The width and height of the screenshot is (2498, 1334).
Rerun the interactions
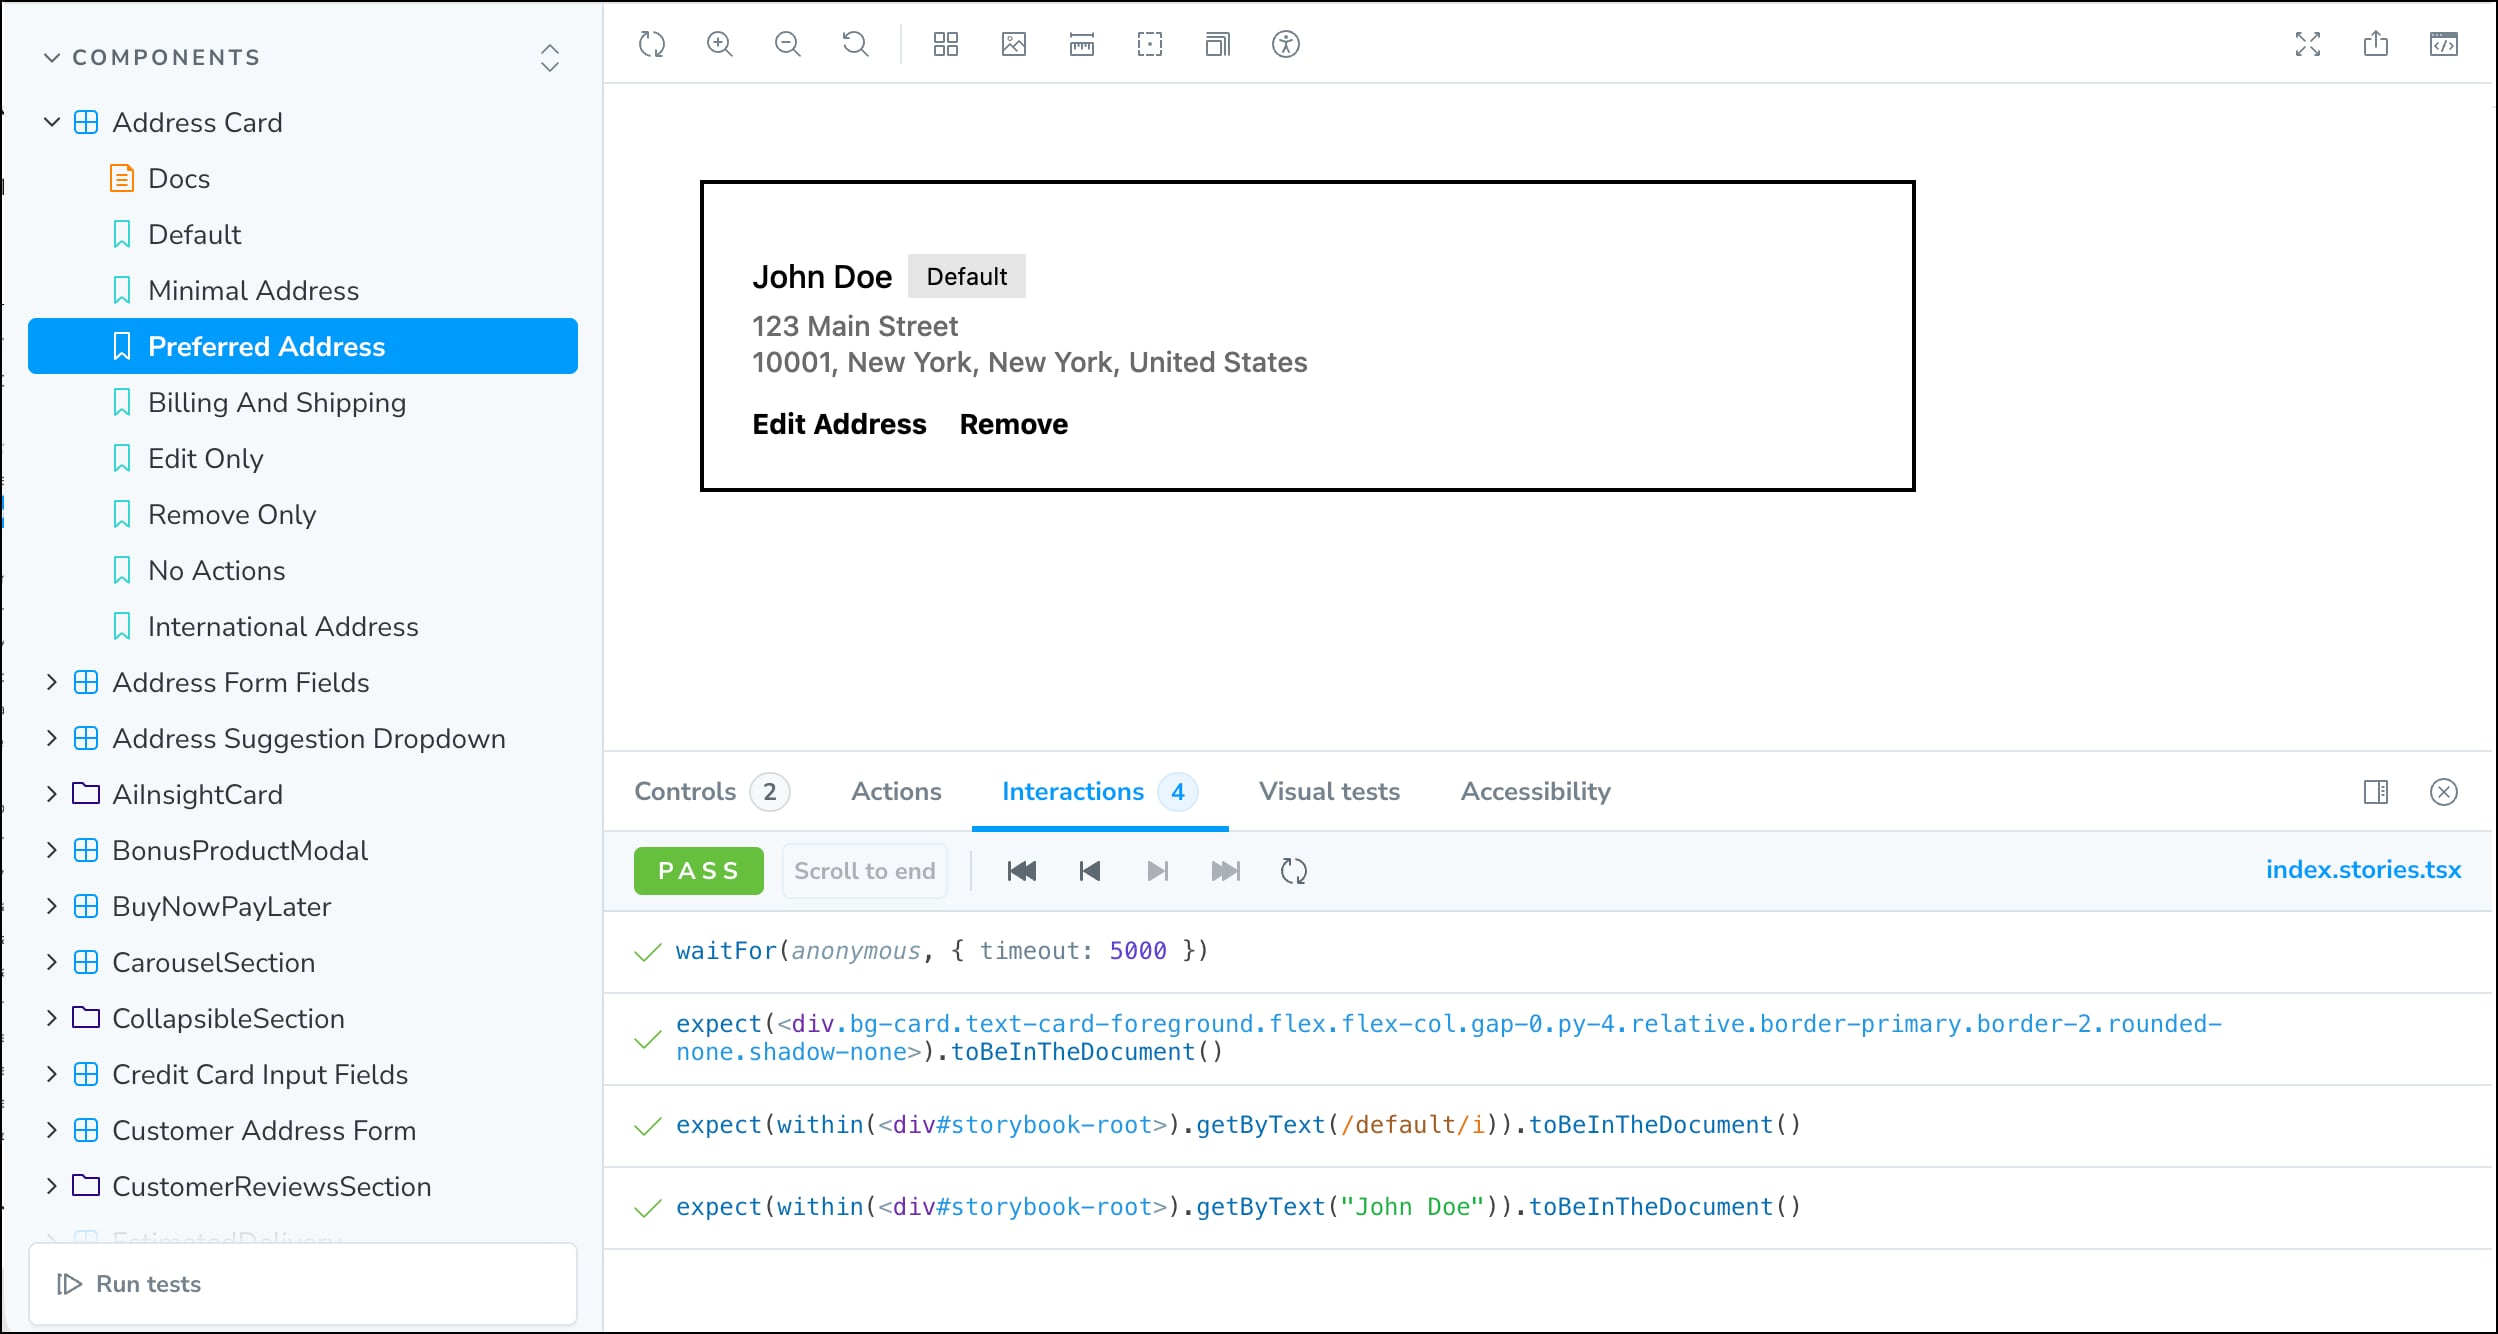pos(1294,871)
